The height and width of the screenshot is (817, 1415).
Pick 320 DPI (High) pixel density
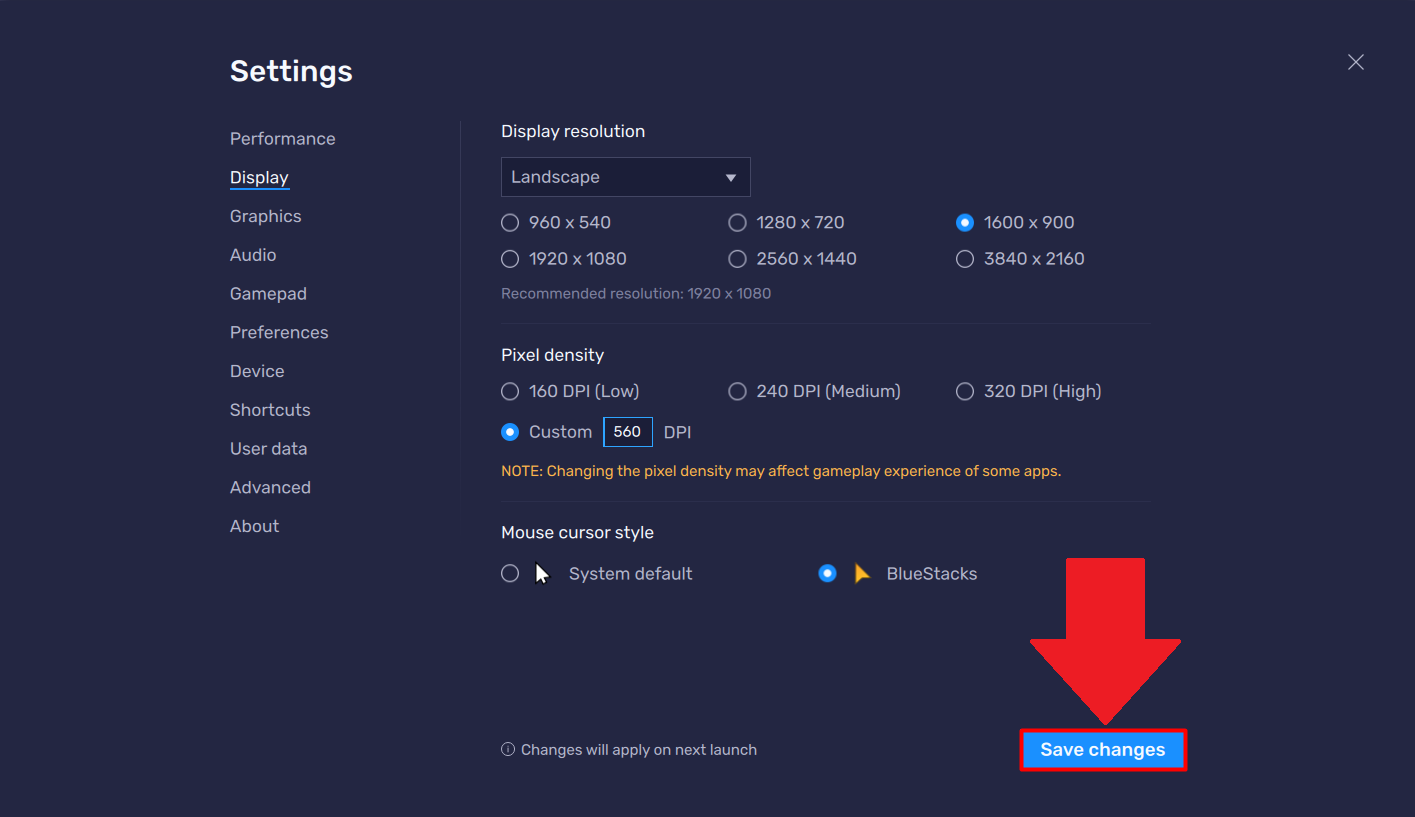(x=965, y=392)
